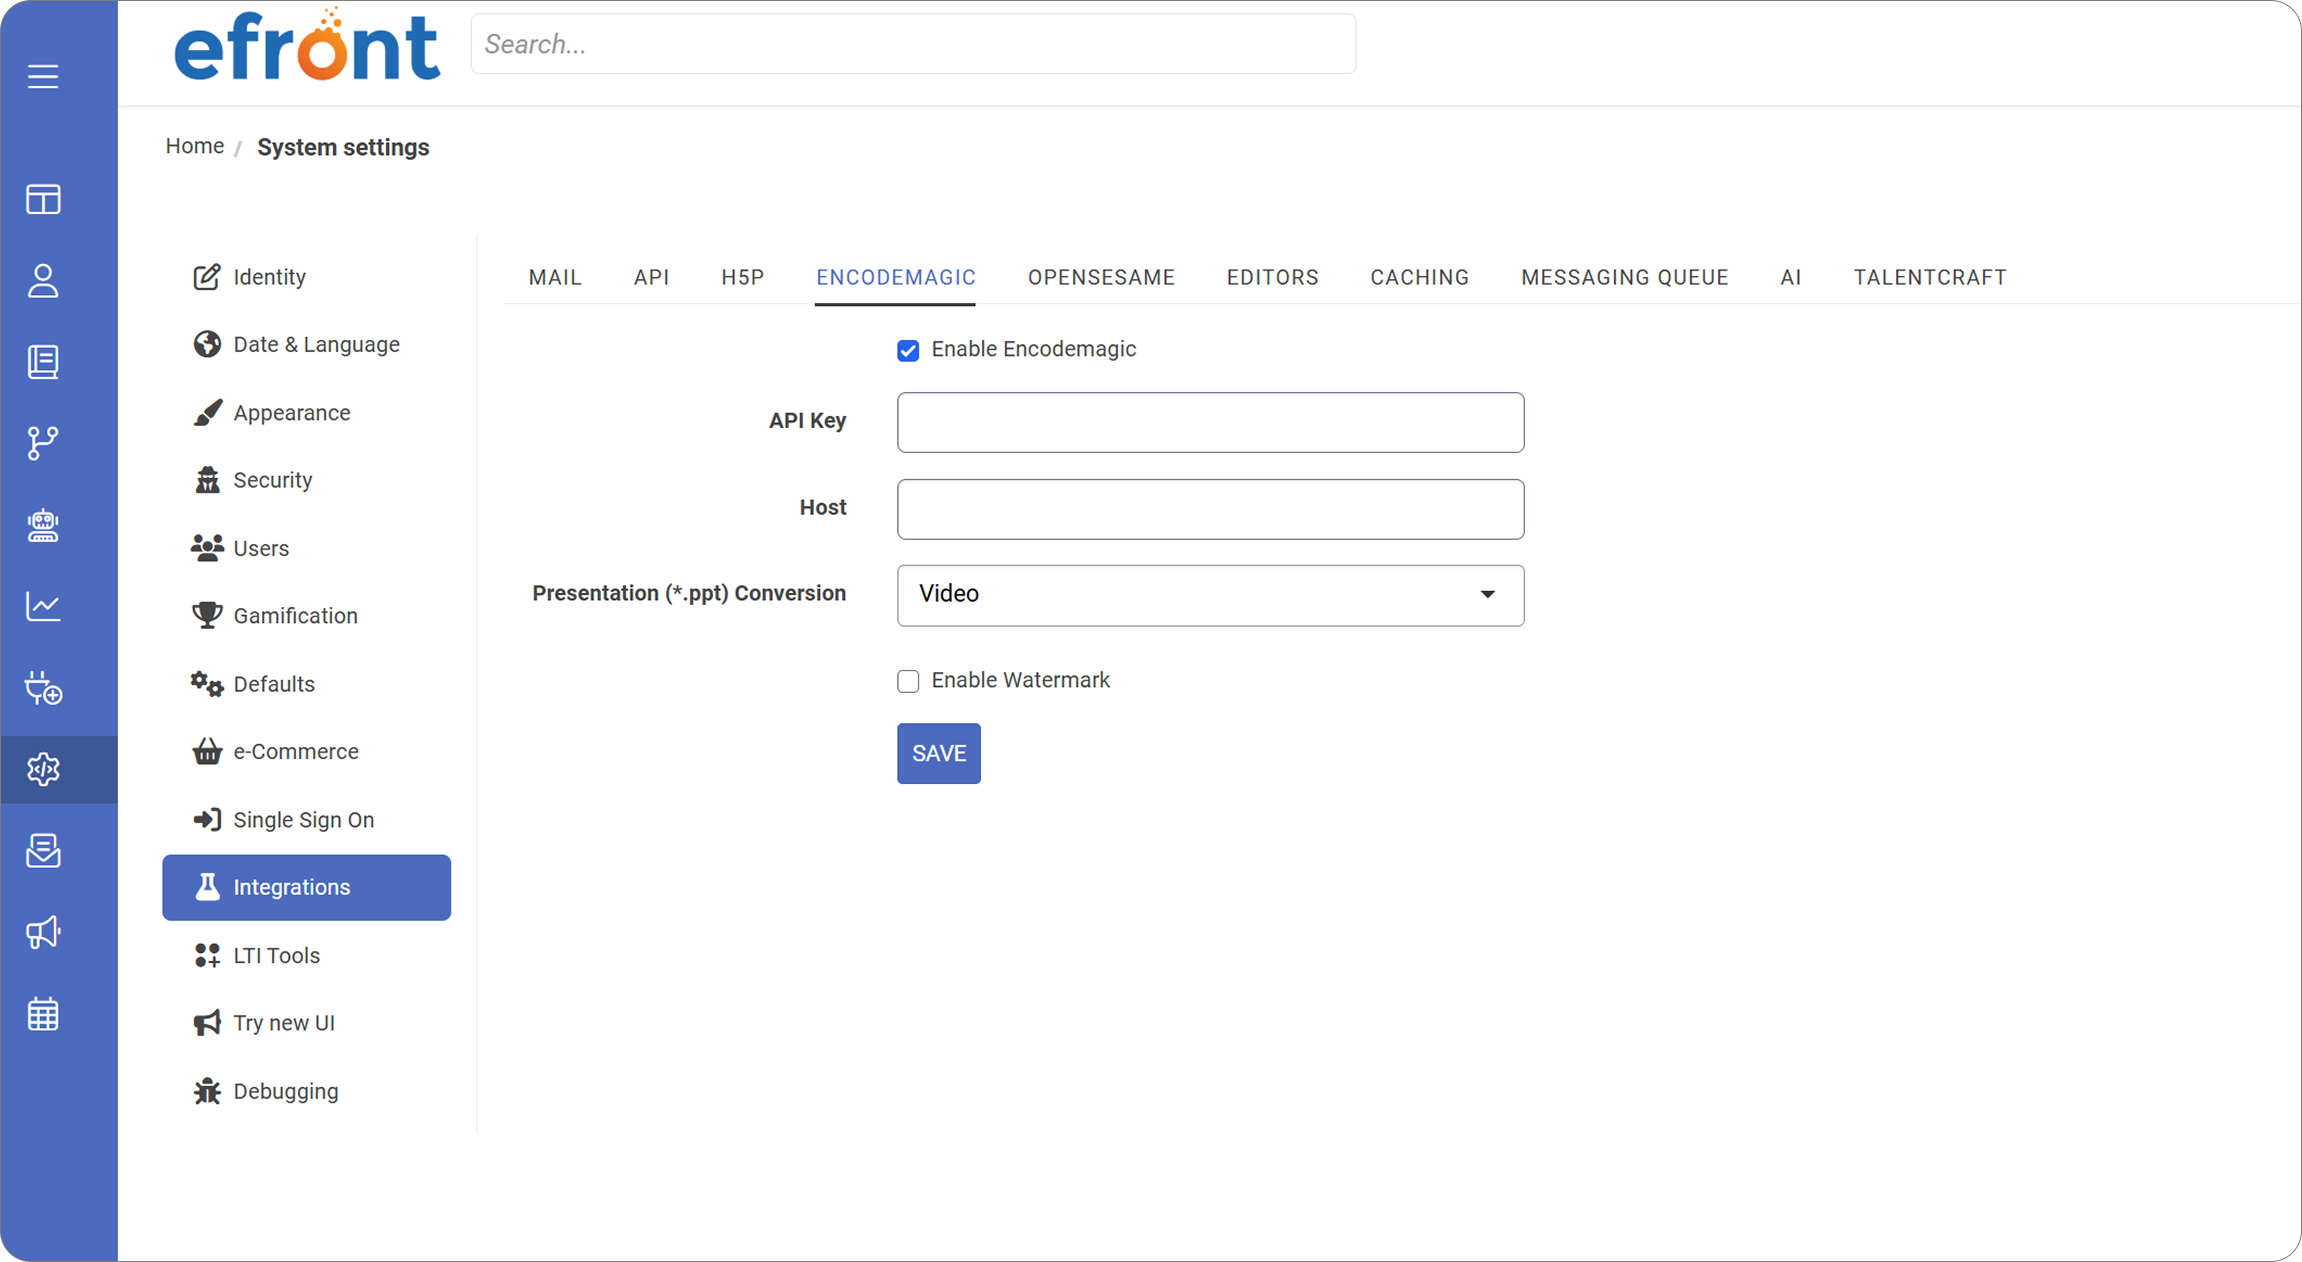
Task: Switch to the OPENSESAME tab
Action: [1101, 277]
